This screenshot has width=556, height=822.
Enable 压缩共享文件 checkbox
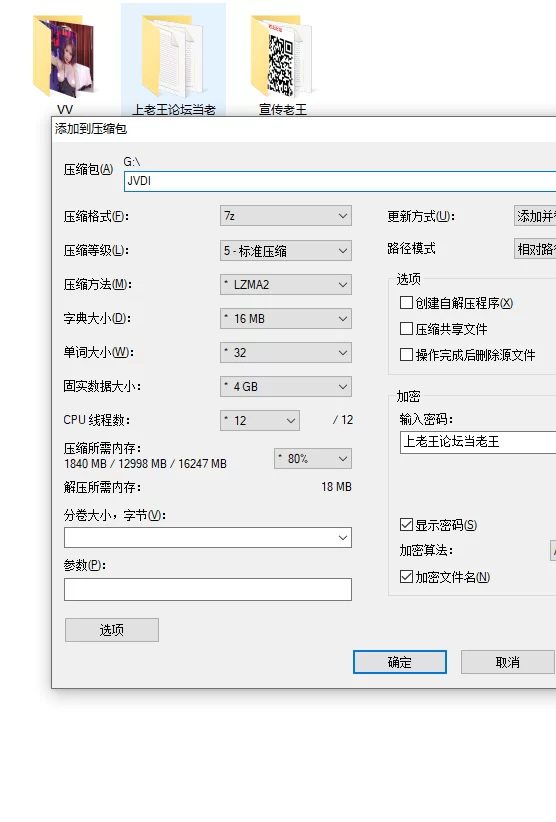pos(406,329)
